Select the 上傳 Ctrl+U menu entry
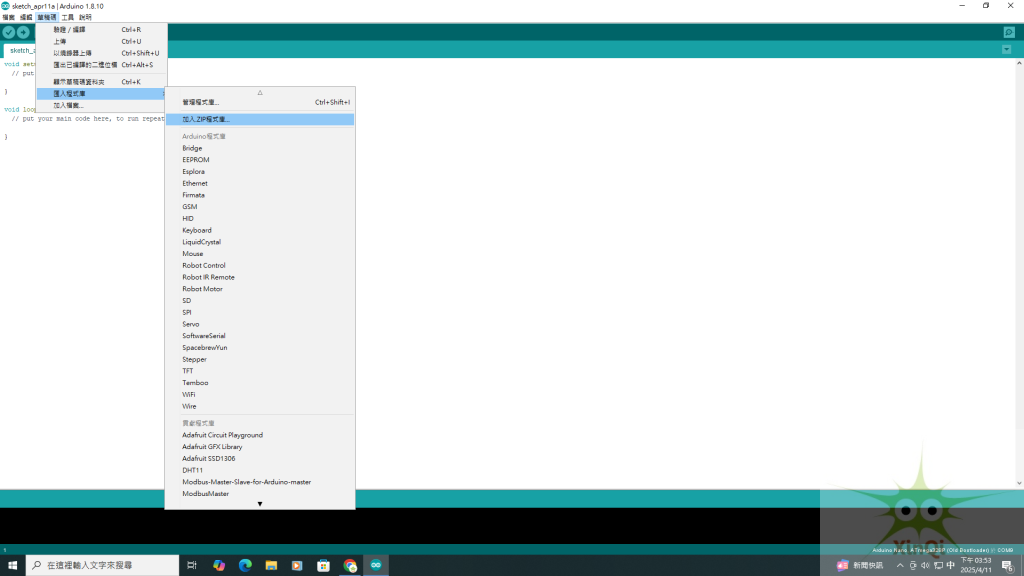 pos(101,41)
